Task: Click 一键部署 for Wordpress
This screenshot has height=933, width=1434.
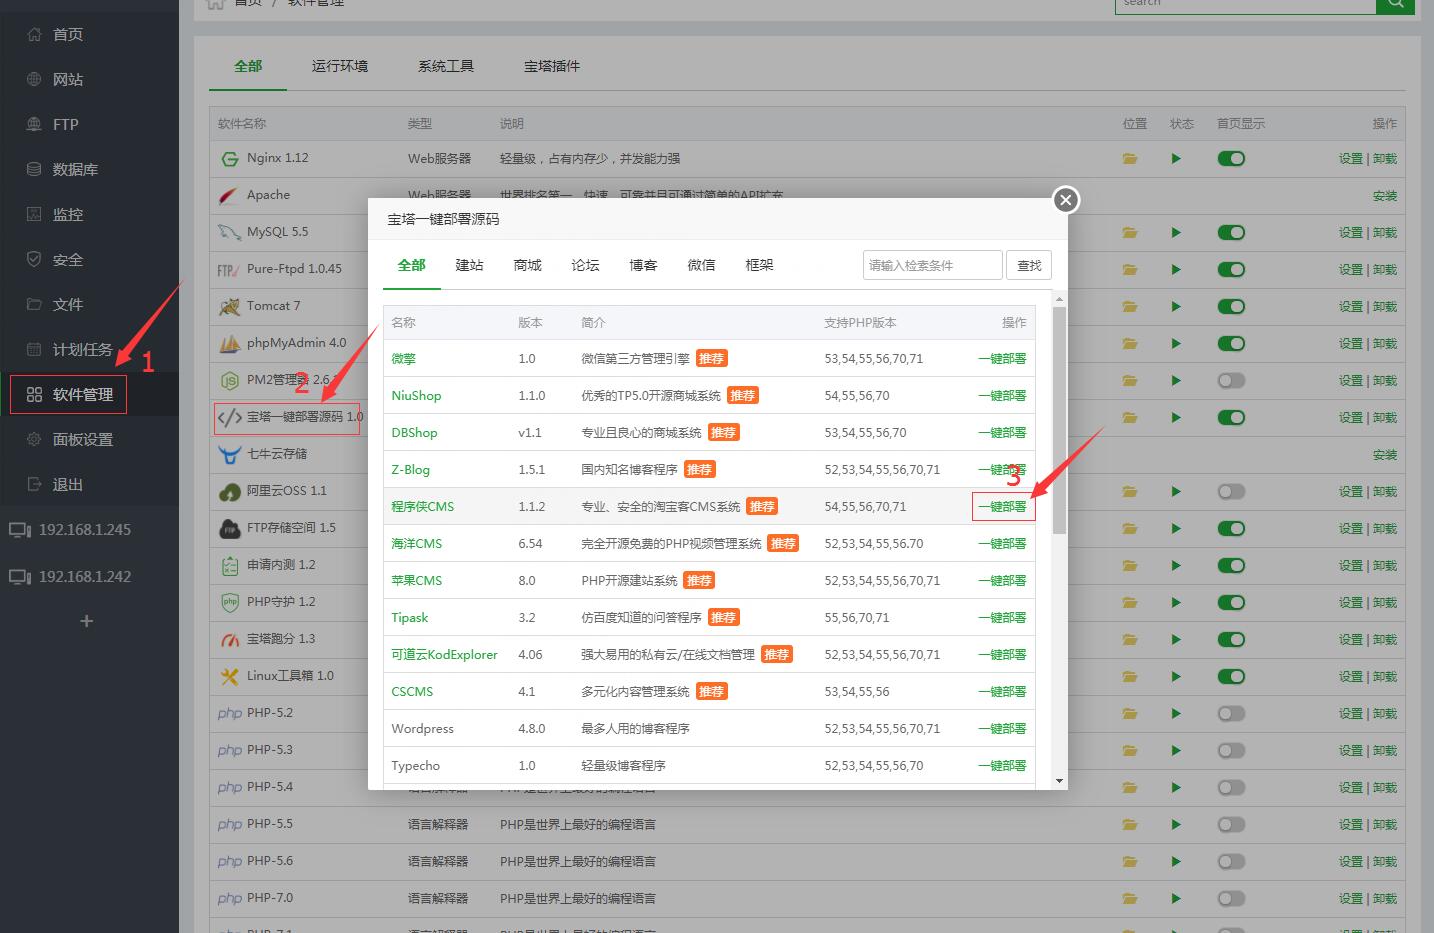Action: tap(1002, 729)
